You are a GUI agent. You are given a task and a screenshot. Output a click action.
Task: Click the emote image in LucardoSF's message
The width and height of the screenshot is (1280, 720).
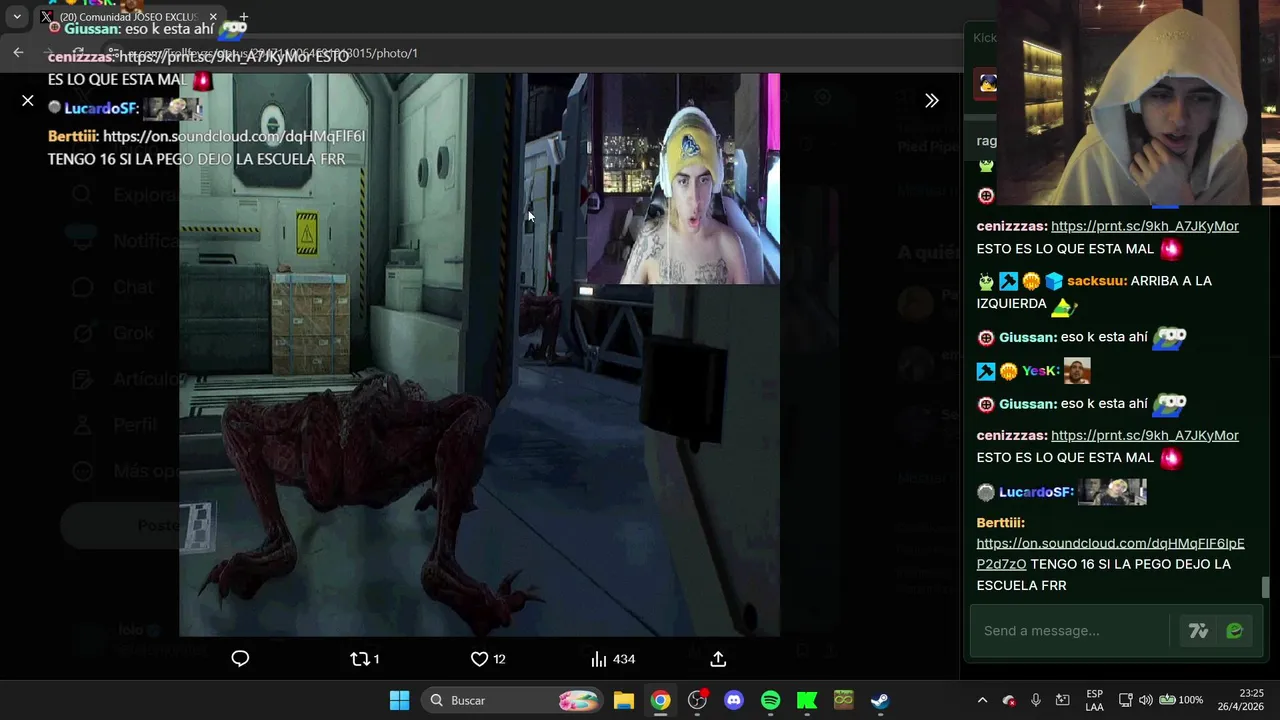click(1112, 491)
